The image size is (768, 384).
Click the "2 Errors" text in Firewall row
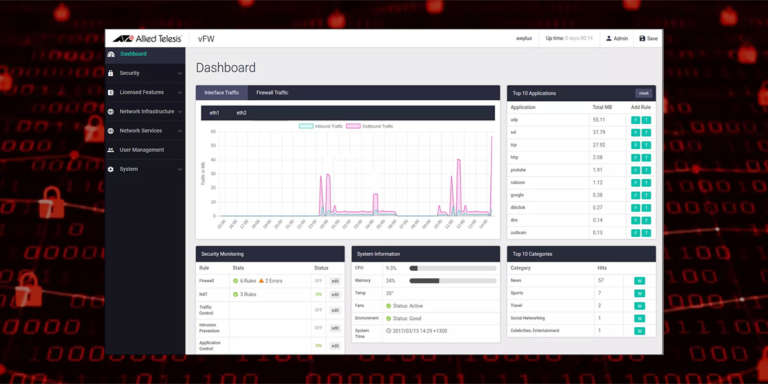274,281
